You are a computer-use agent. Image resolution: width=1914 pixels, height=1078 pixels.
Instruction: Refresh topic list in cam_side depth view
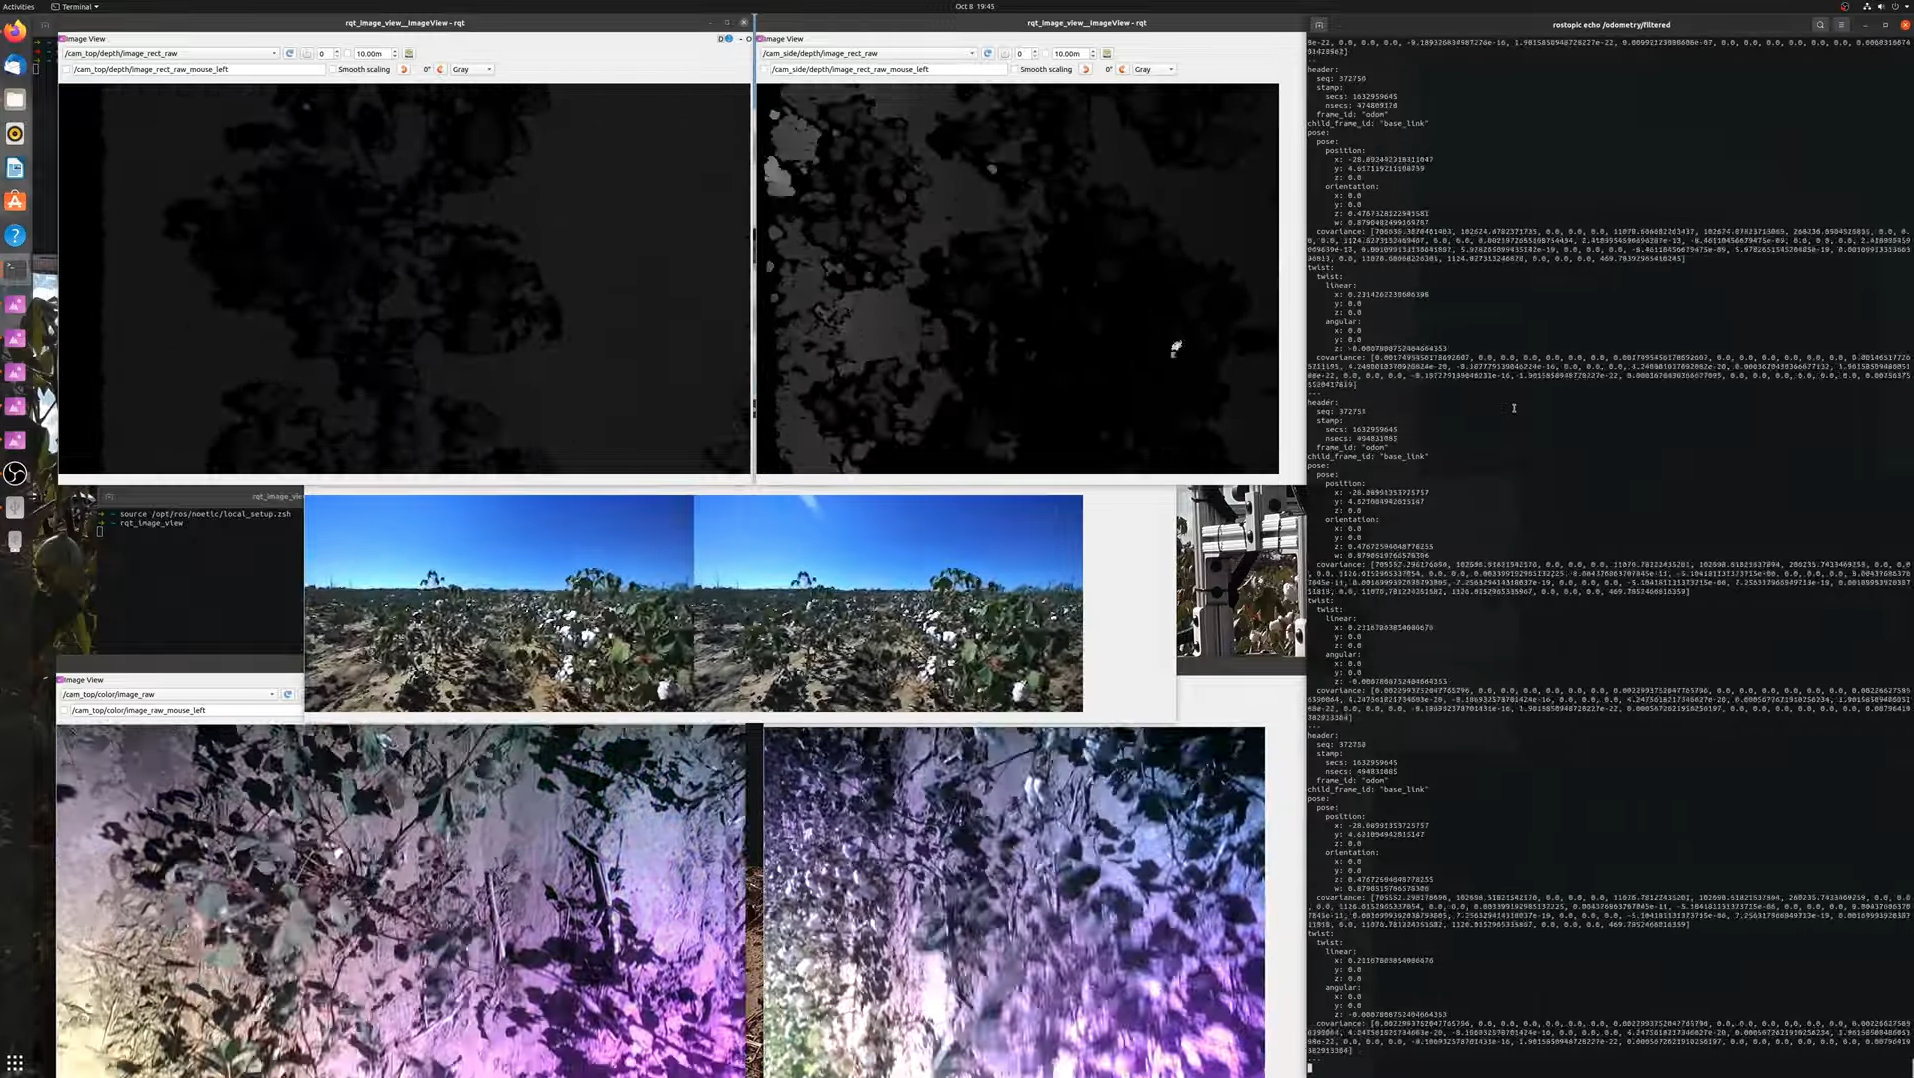[x=987, y=54]
